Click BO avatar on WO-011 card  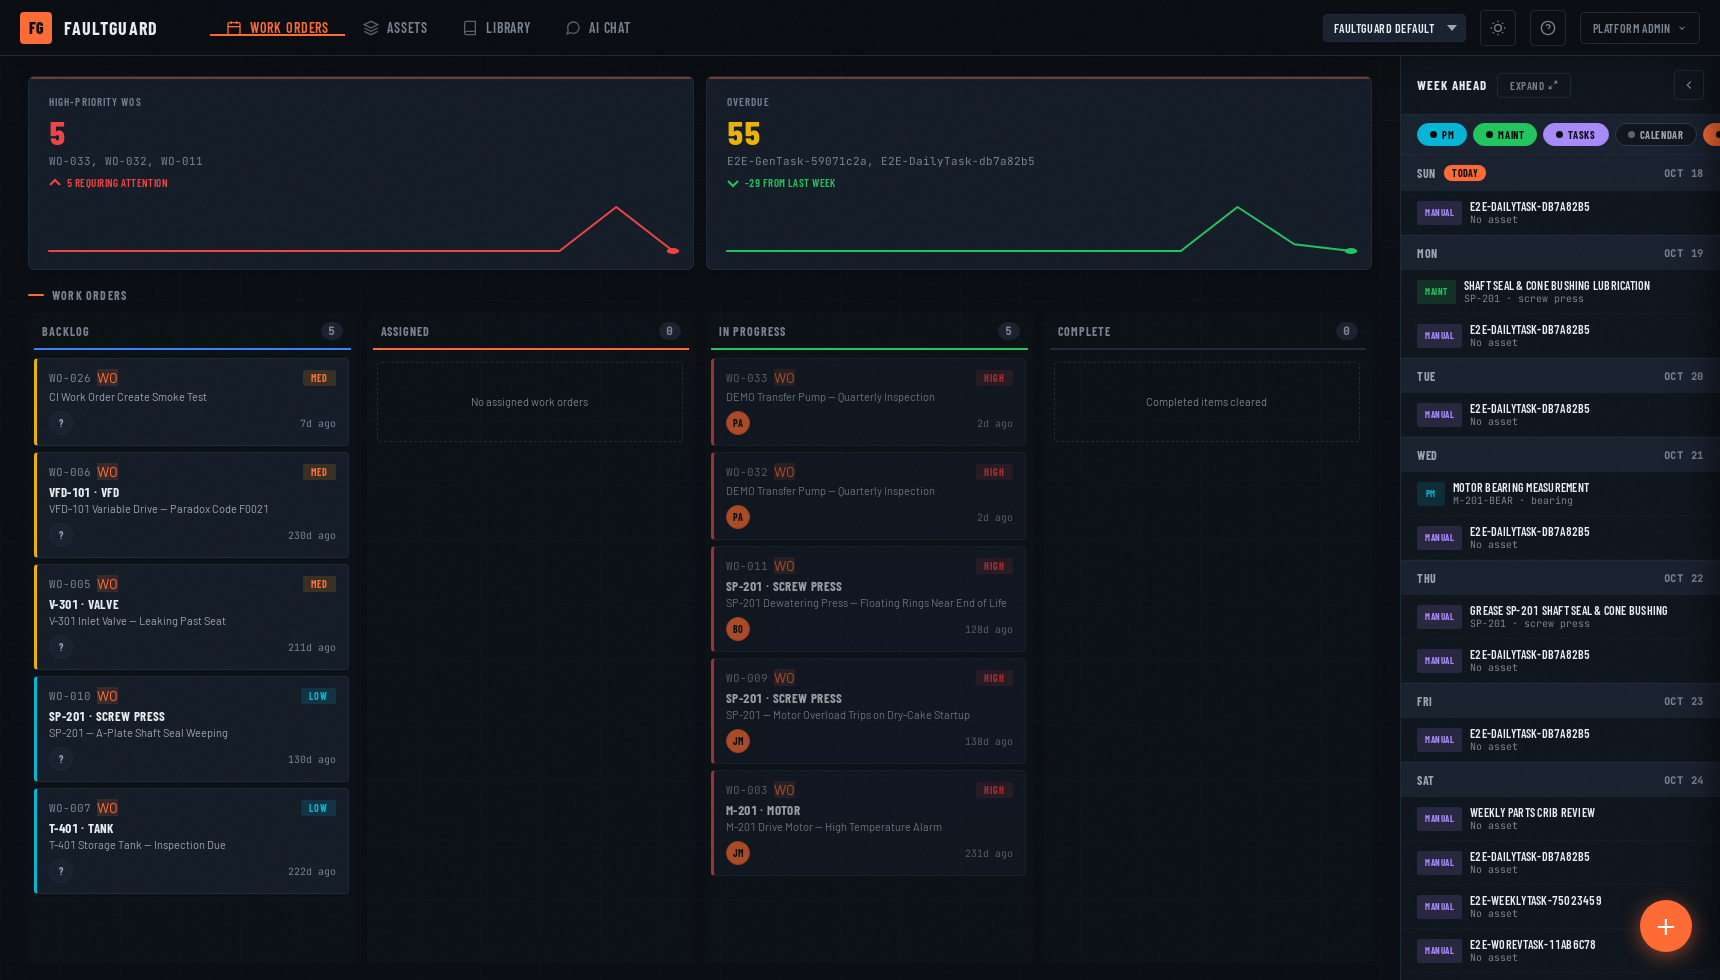738,629
